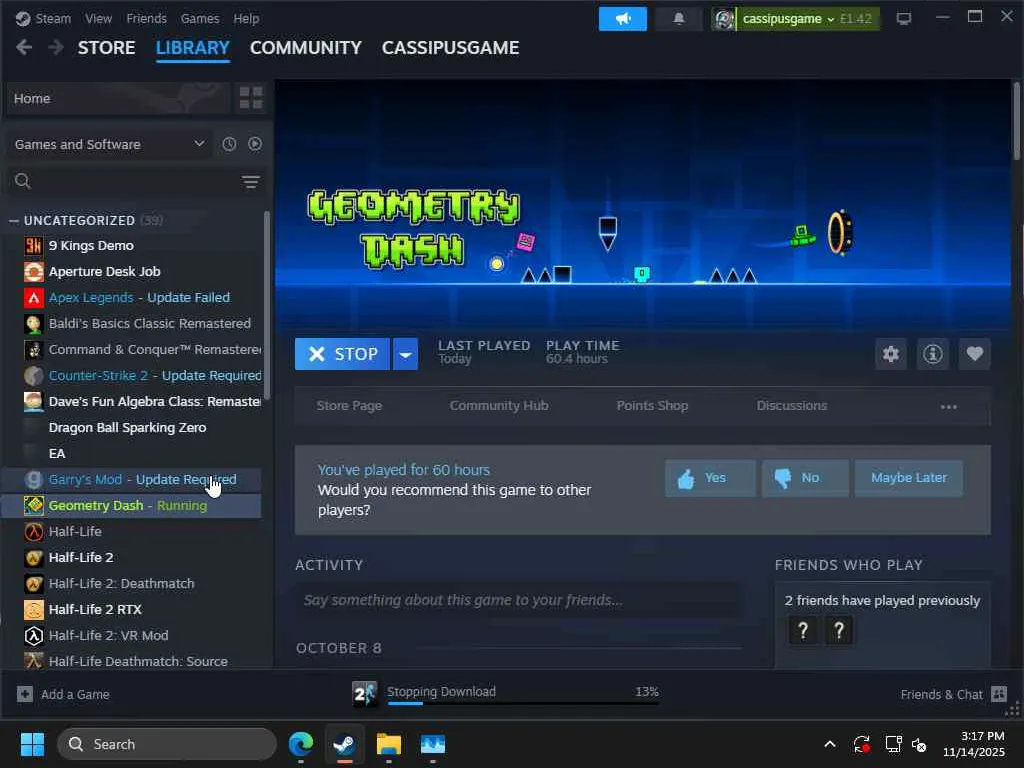Open the Help menu
The height and width of the screenshot is (768, 1024).
246,18
